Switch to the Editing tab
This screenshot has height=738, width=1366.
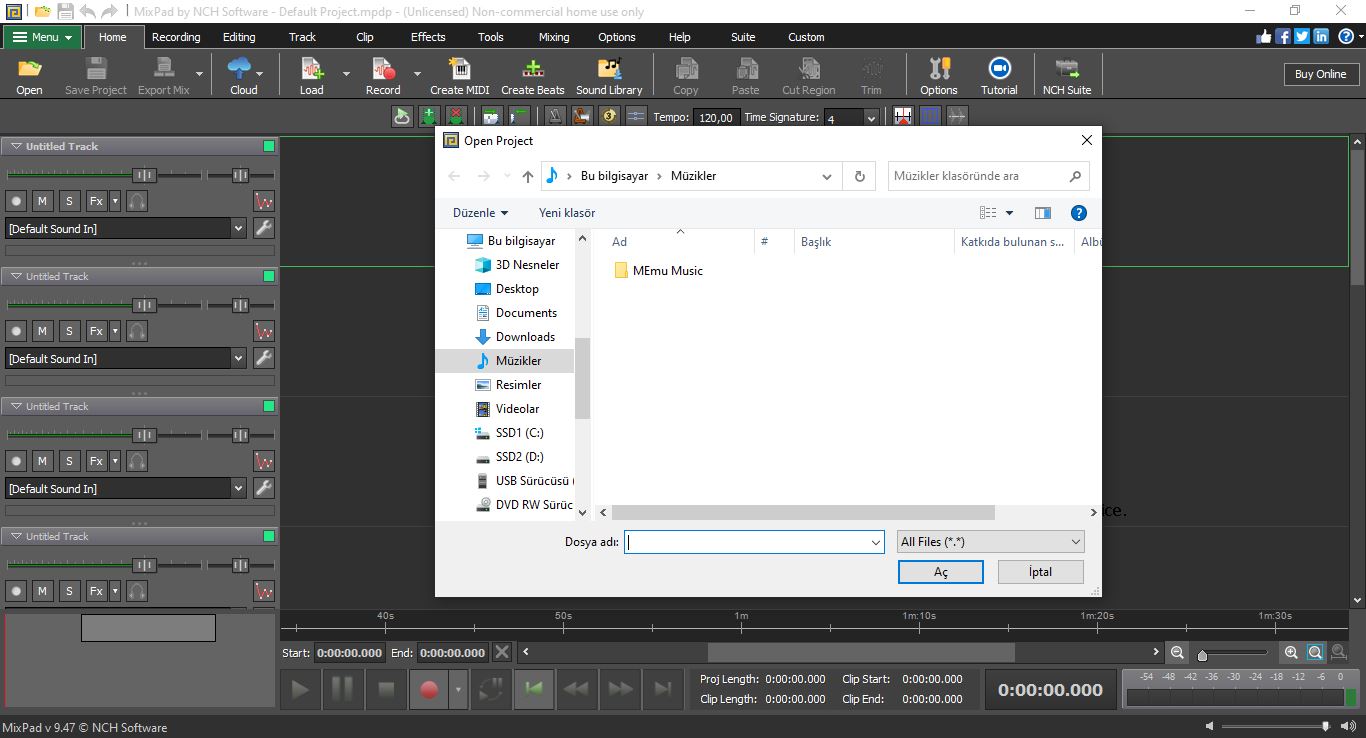[x=239, y=37]
